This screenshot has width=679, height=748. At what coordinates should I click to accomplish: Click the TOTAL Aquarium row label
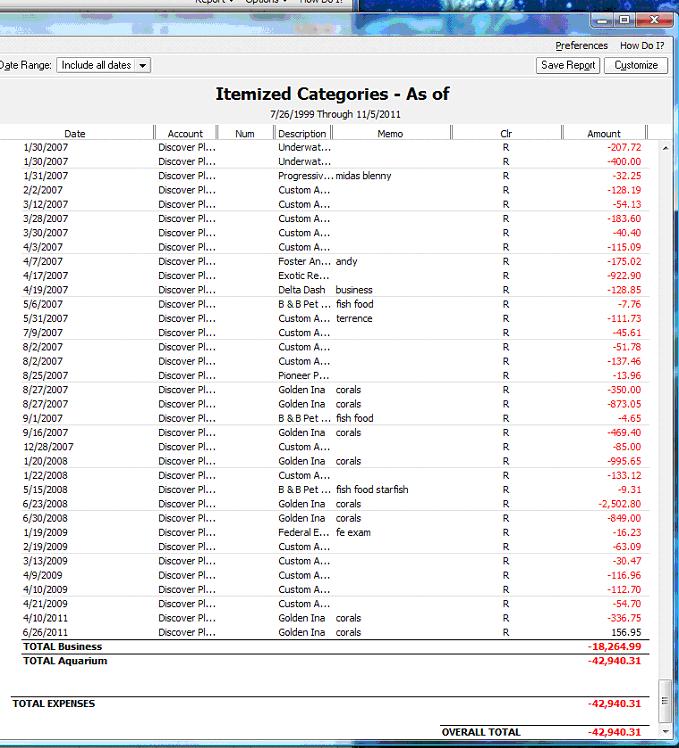[x=65, y=661]
